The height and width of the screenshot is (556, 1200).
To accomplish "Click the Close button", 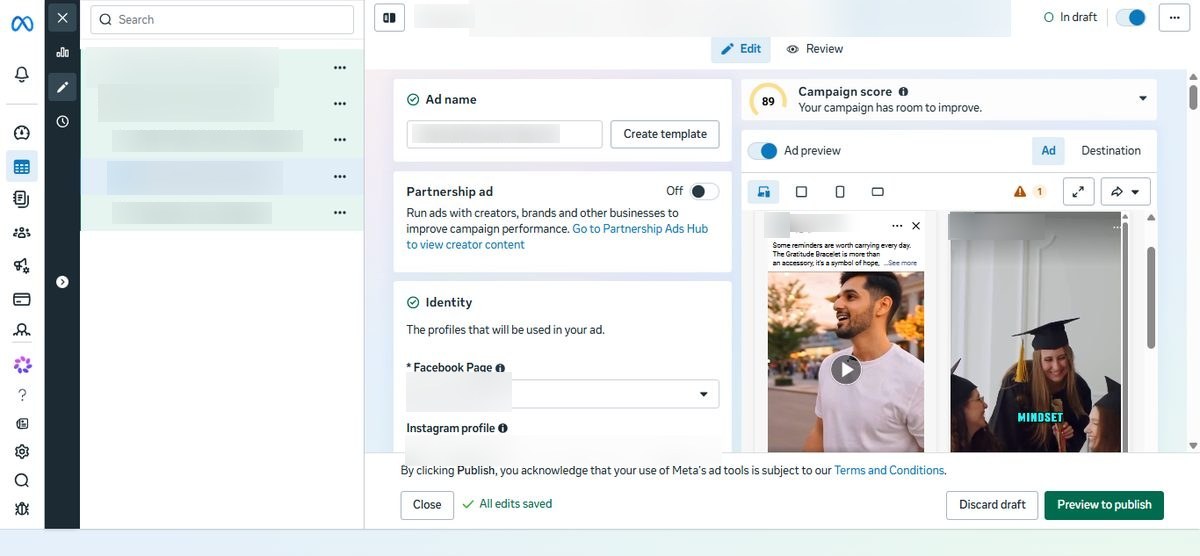I will point(427,505).
